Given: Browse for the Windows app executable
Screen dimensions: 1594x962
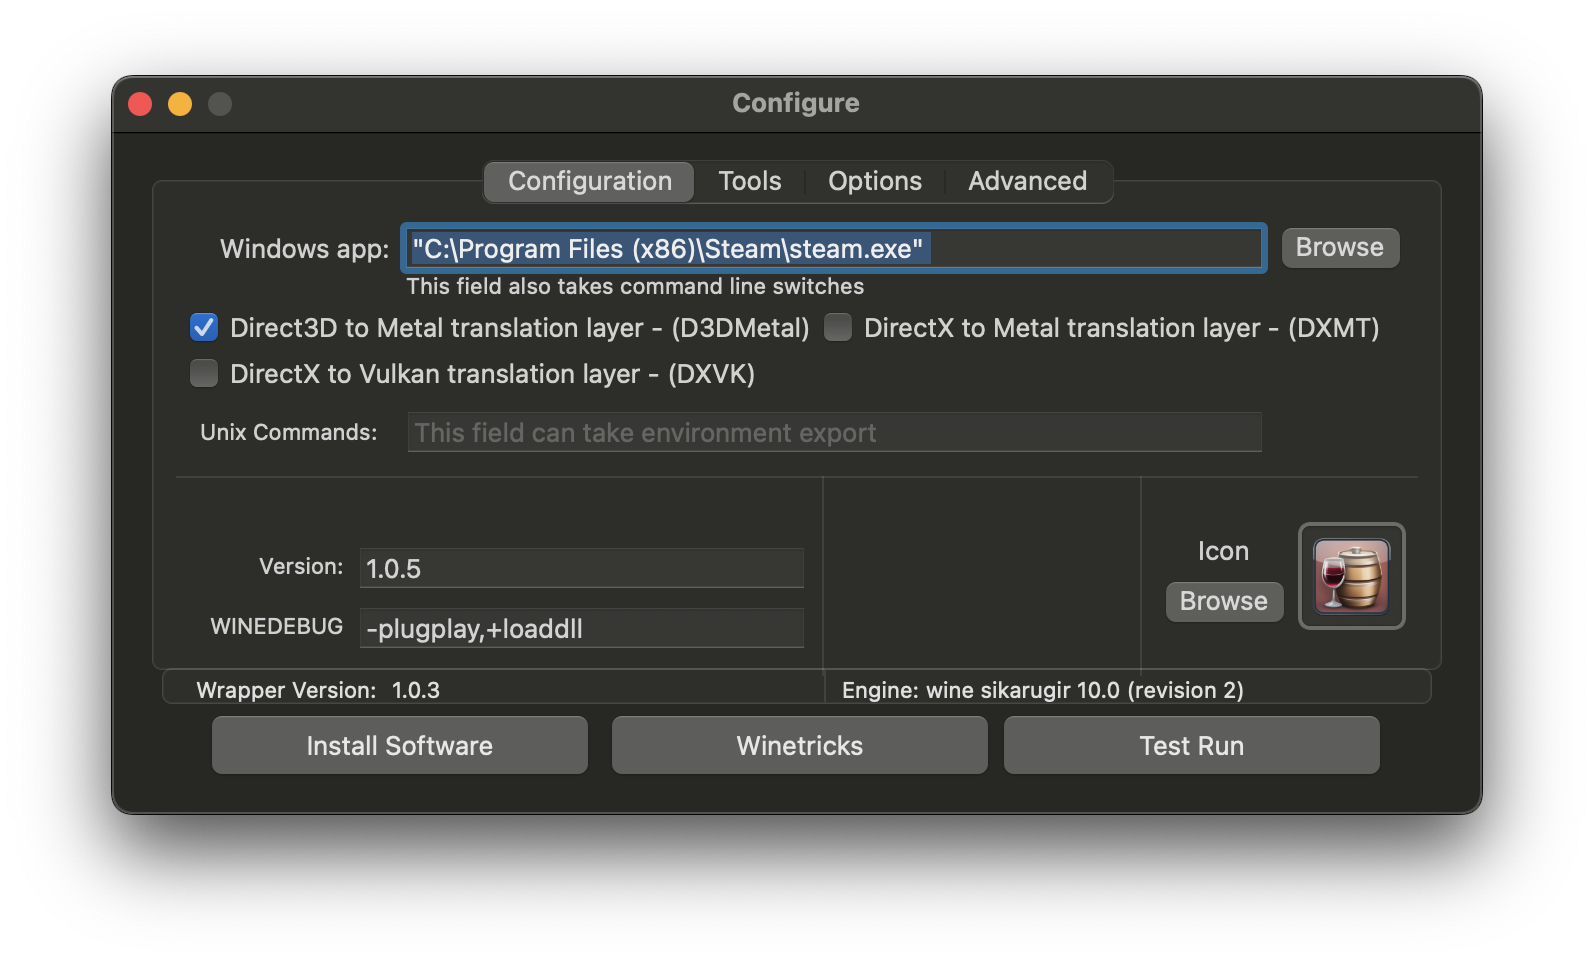Looking at the screenshot, I should tap(1339, 247).
